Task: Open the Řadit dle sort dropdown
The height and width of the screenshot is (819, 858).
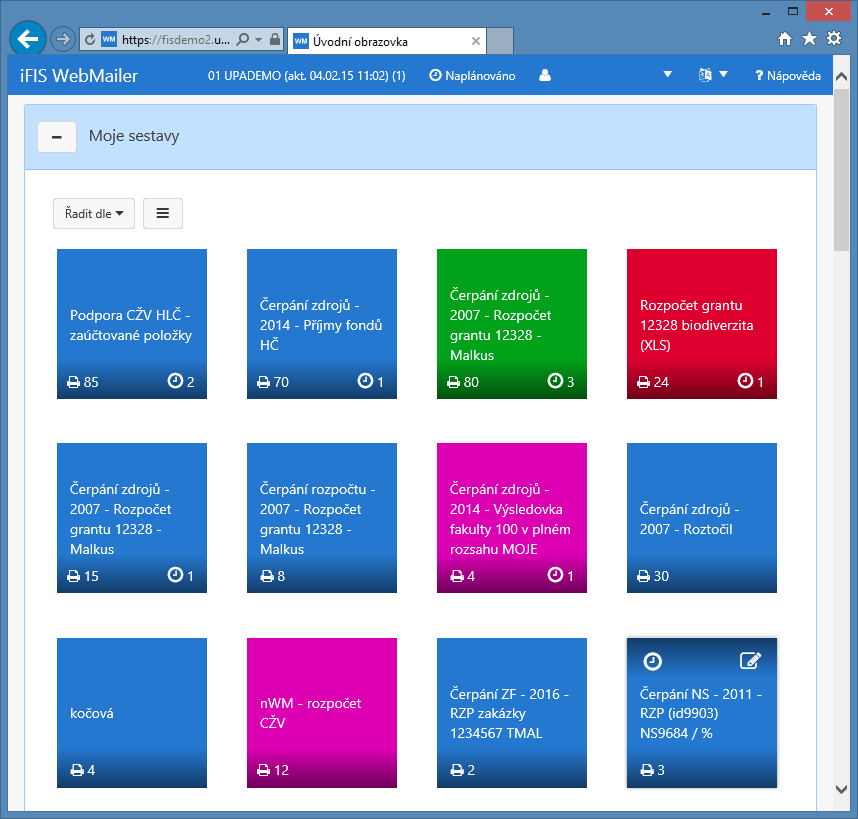Action: click(94, 213)
